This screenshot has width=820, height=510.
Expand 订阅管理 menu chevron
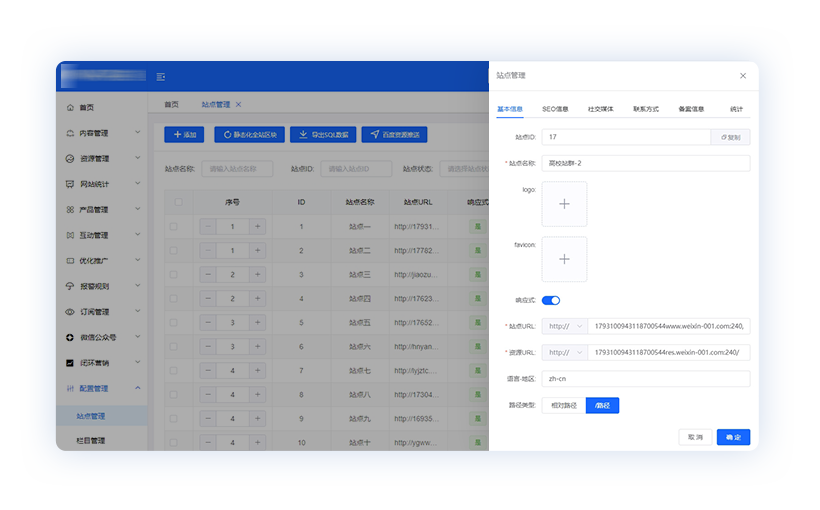[138, 311]
